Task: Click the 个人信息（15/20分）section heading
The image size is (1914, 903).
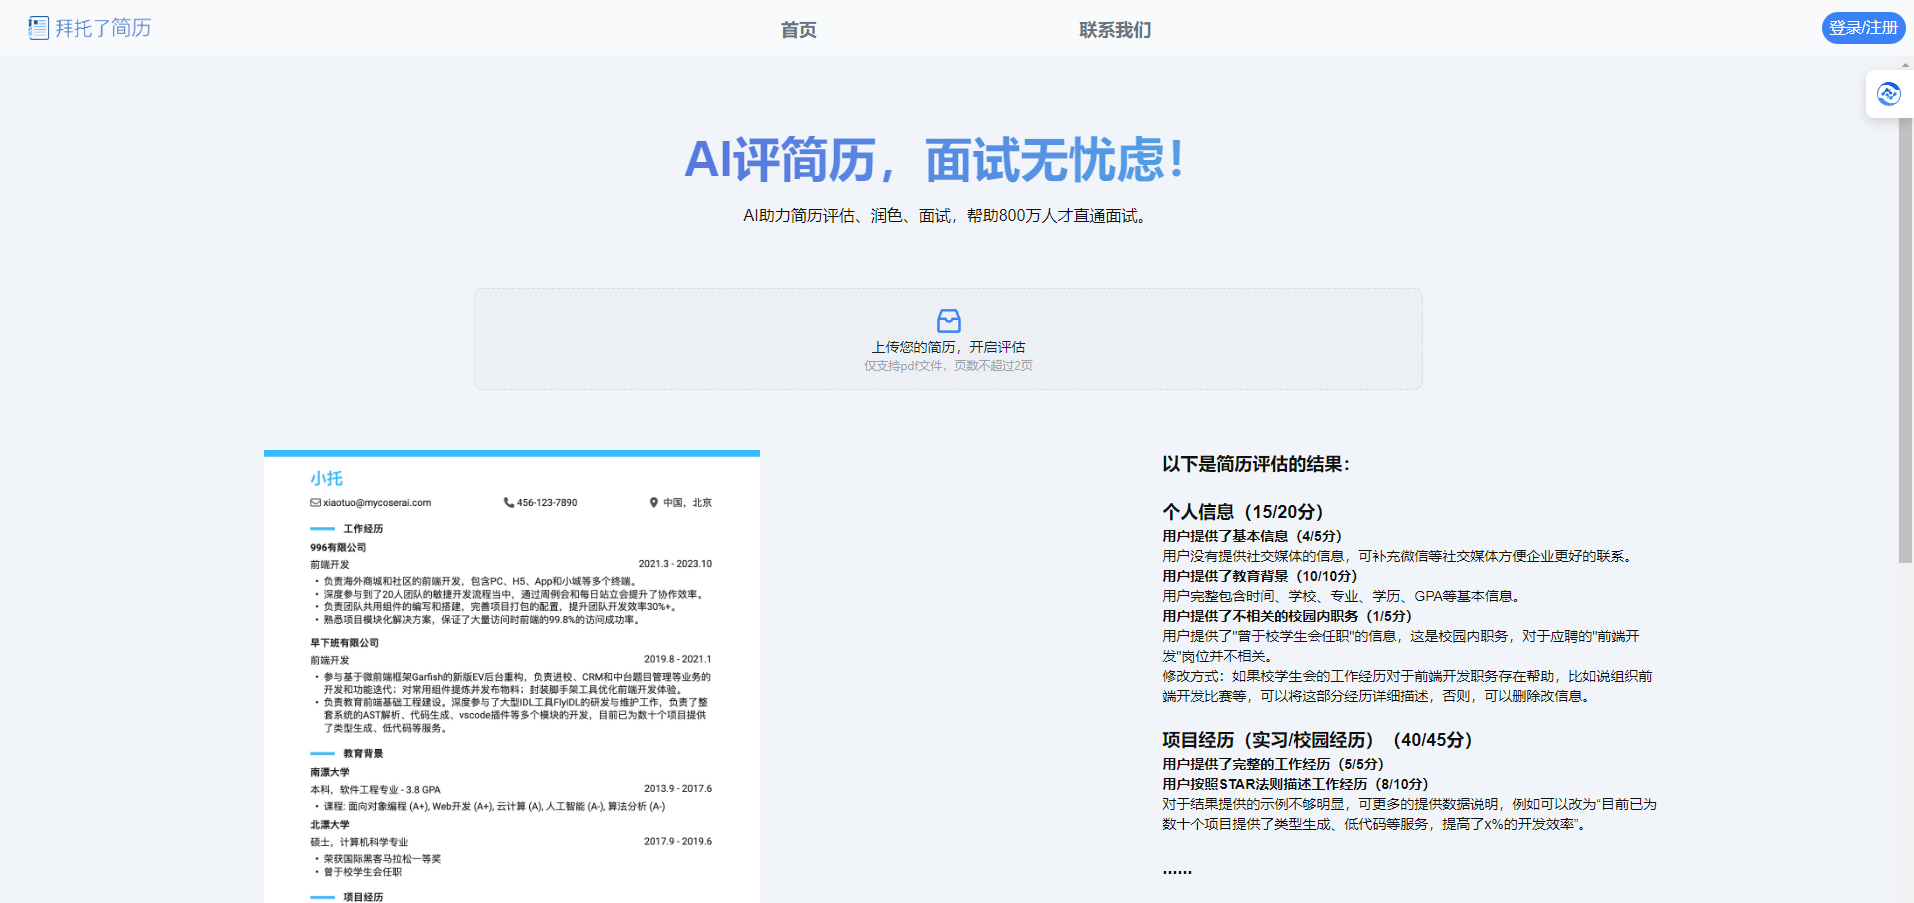Action: coord(1242,511)
